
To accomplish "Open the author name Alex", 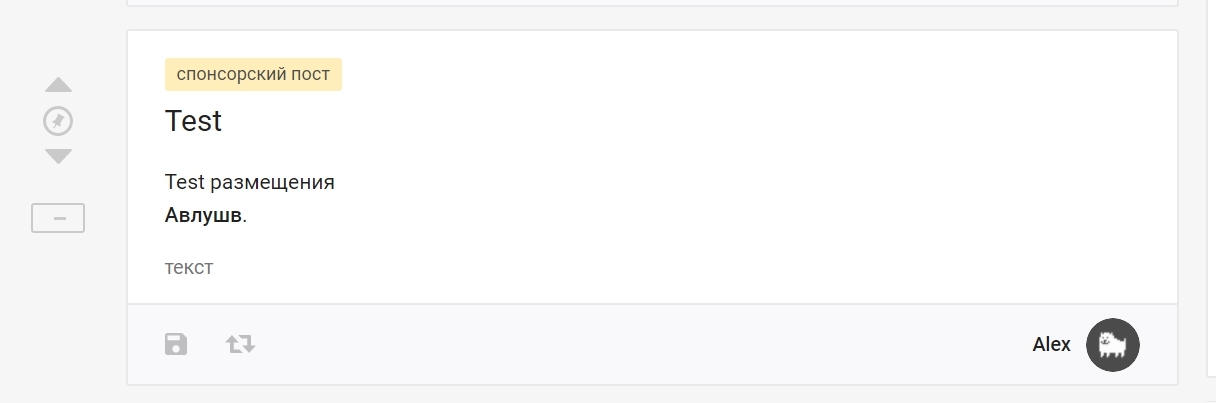I will point(1051,345).
